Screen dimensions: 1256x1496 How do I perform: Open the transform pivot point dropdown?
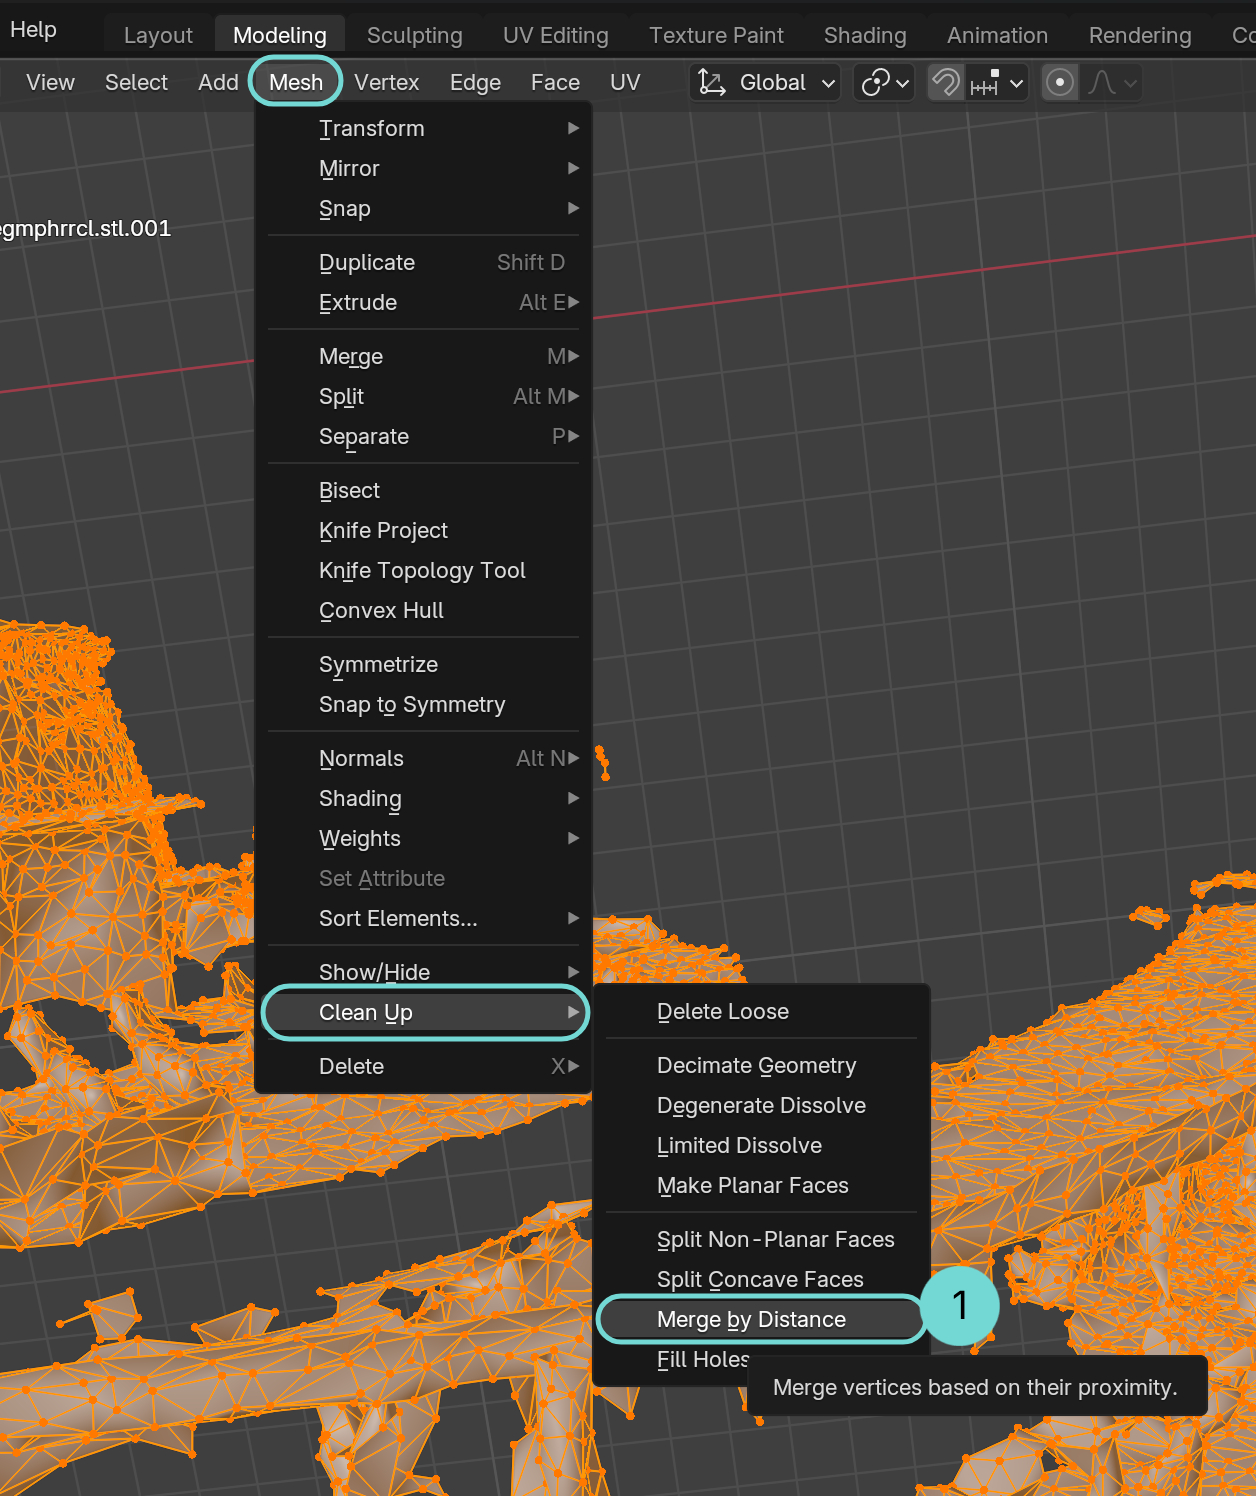coord(902,83)
